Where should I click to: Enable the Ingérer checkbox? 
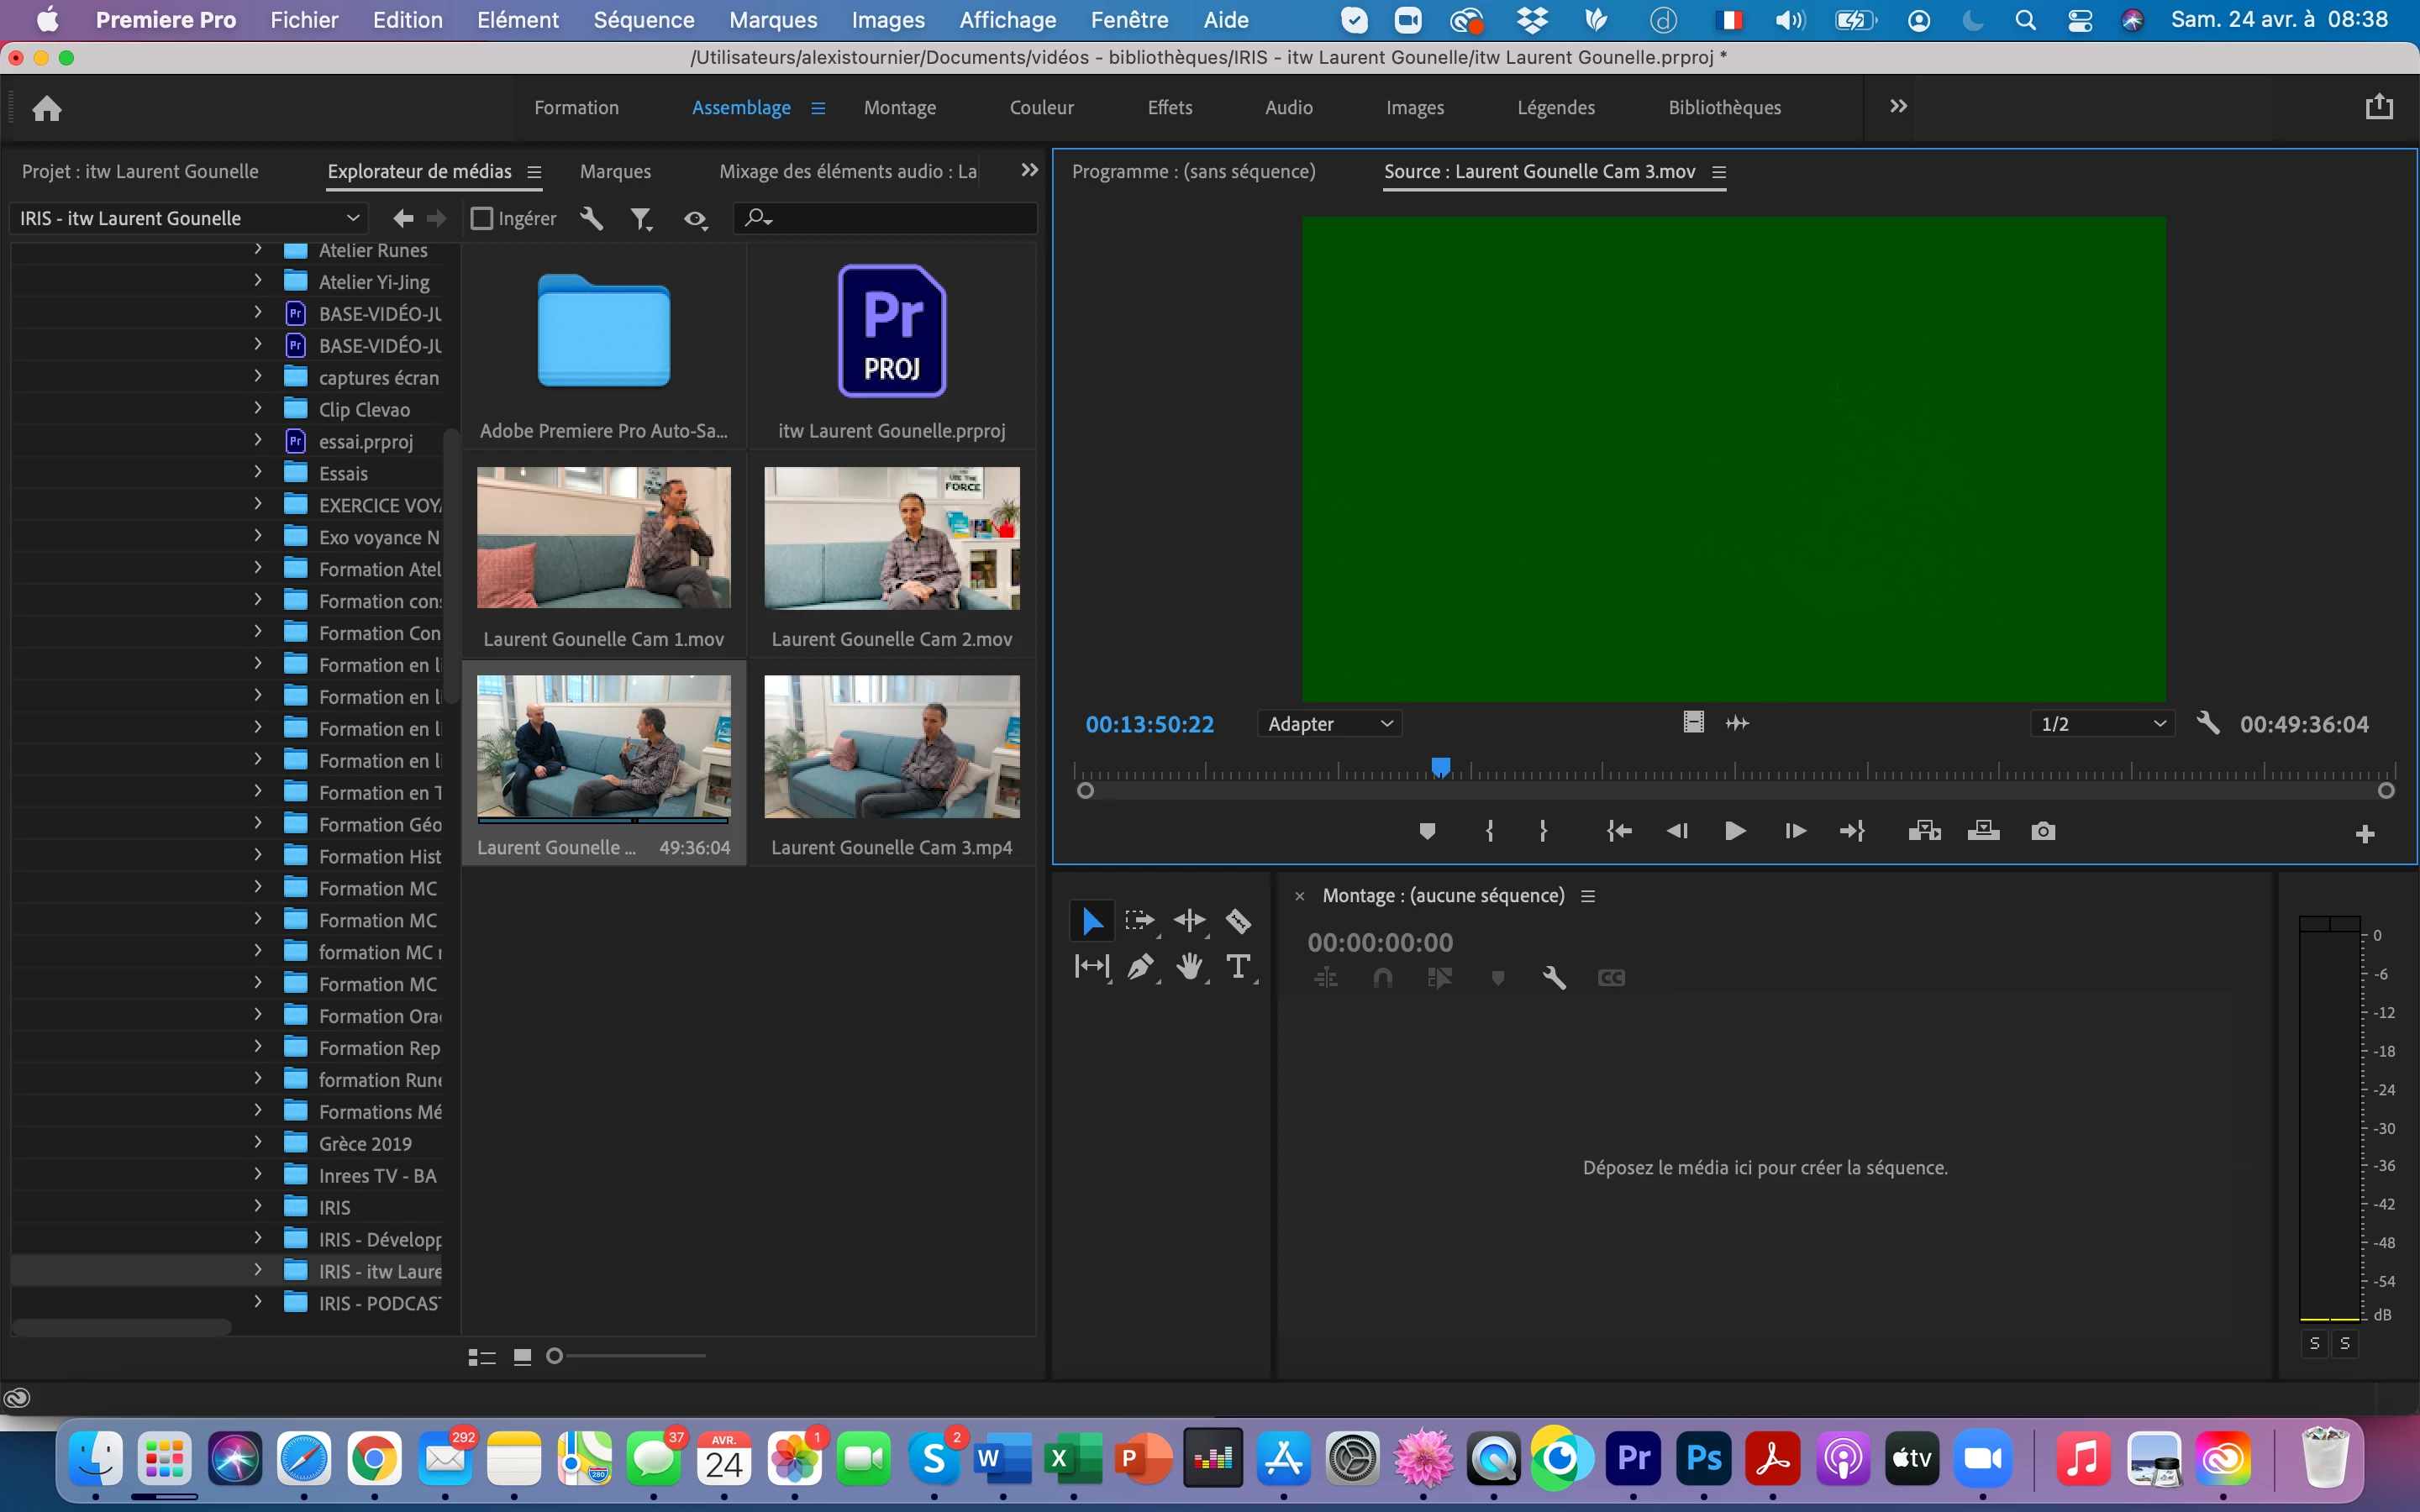(482, 218)
